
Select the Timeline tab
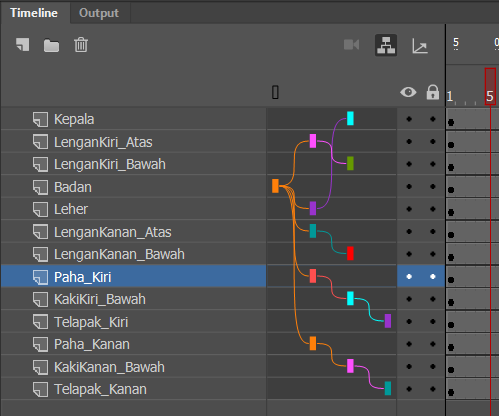34,13
